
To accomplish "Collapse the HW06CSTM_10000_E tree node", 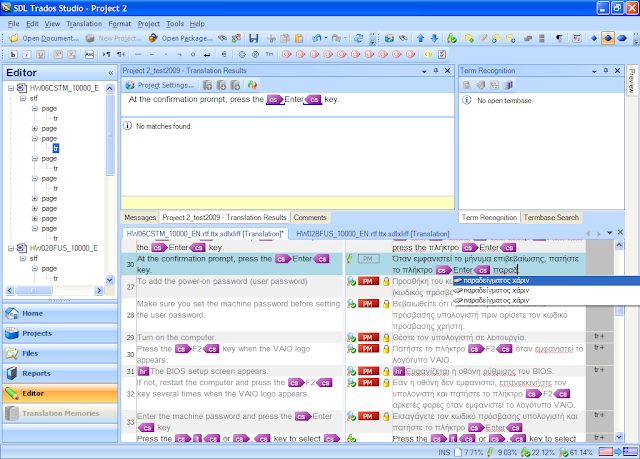I will pos(11,88).
